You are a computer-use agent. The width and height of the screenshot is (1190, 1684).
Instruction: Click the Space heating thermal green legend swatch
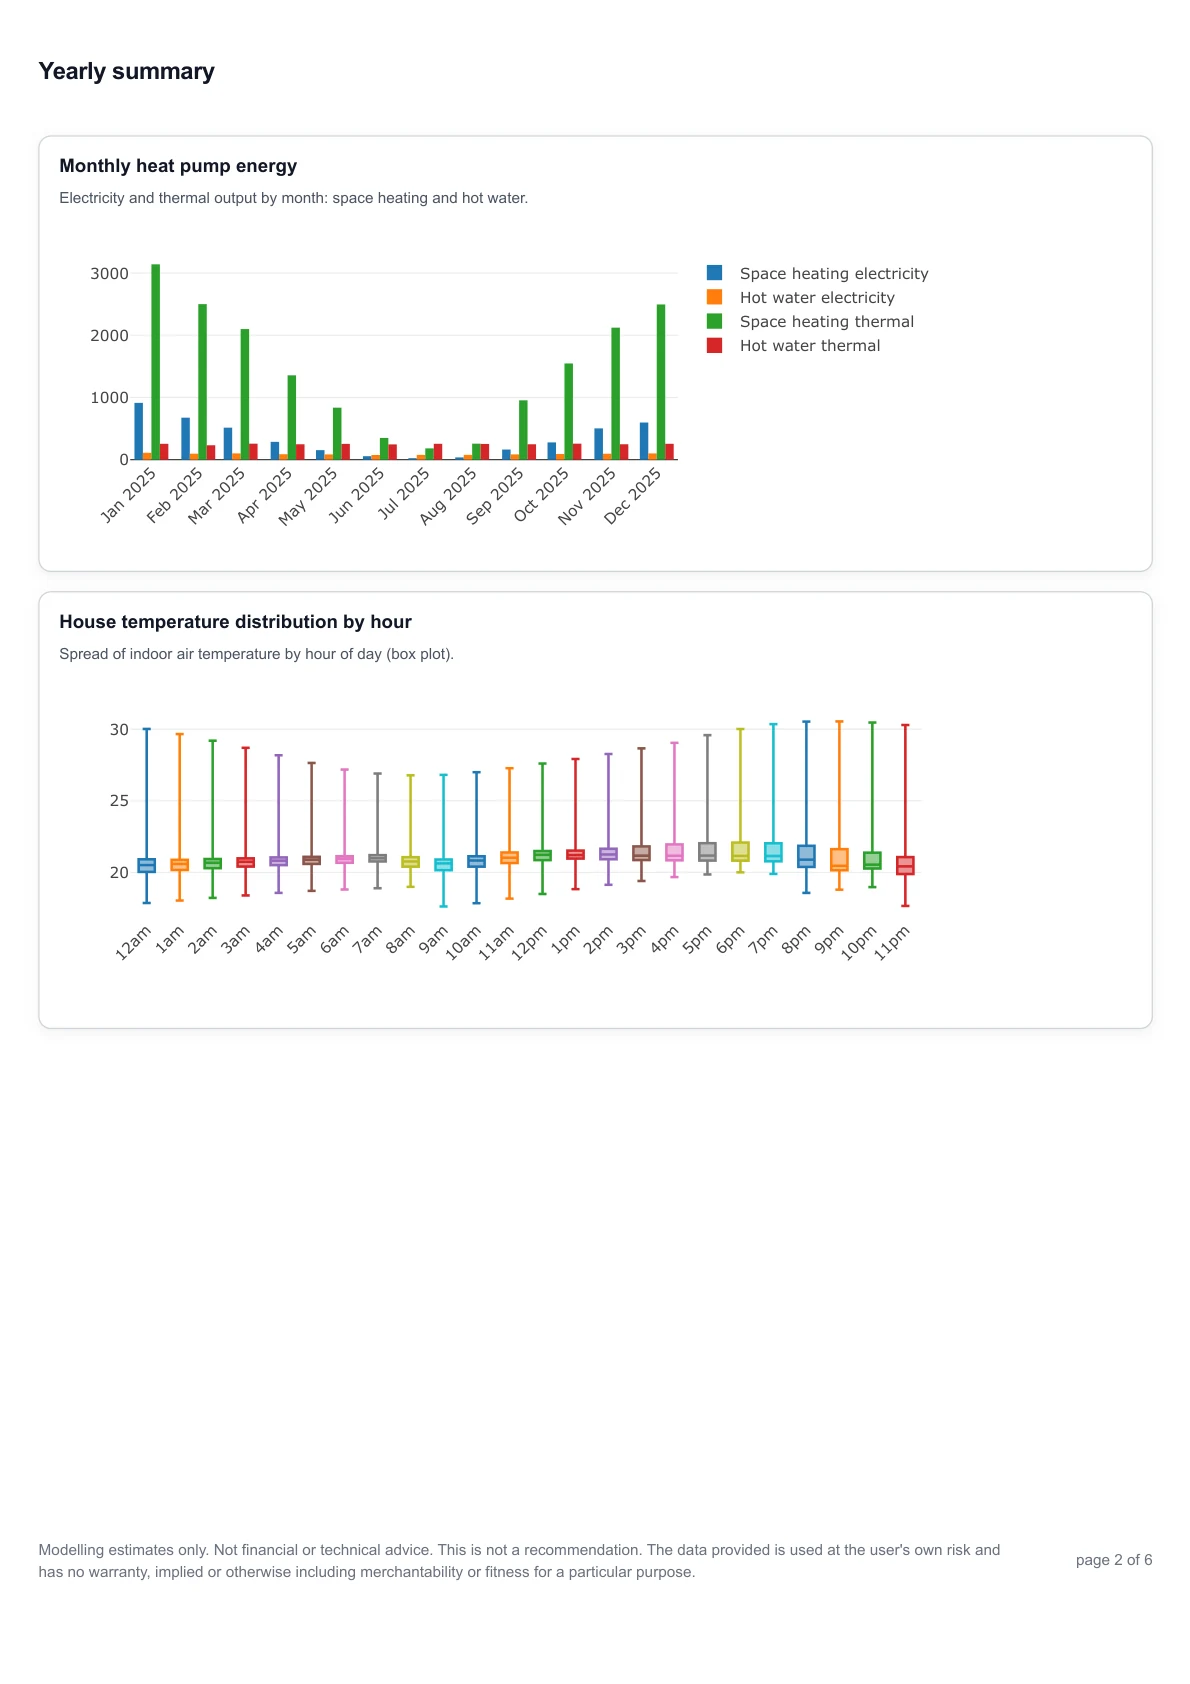coord(714,321)
